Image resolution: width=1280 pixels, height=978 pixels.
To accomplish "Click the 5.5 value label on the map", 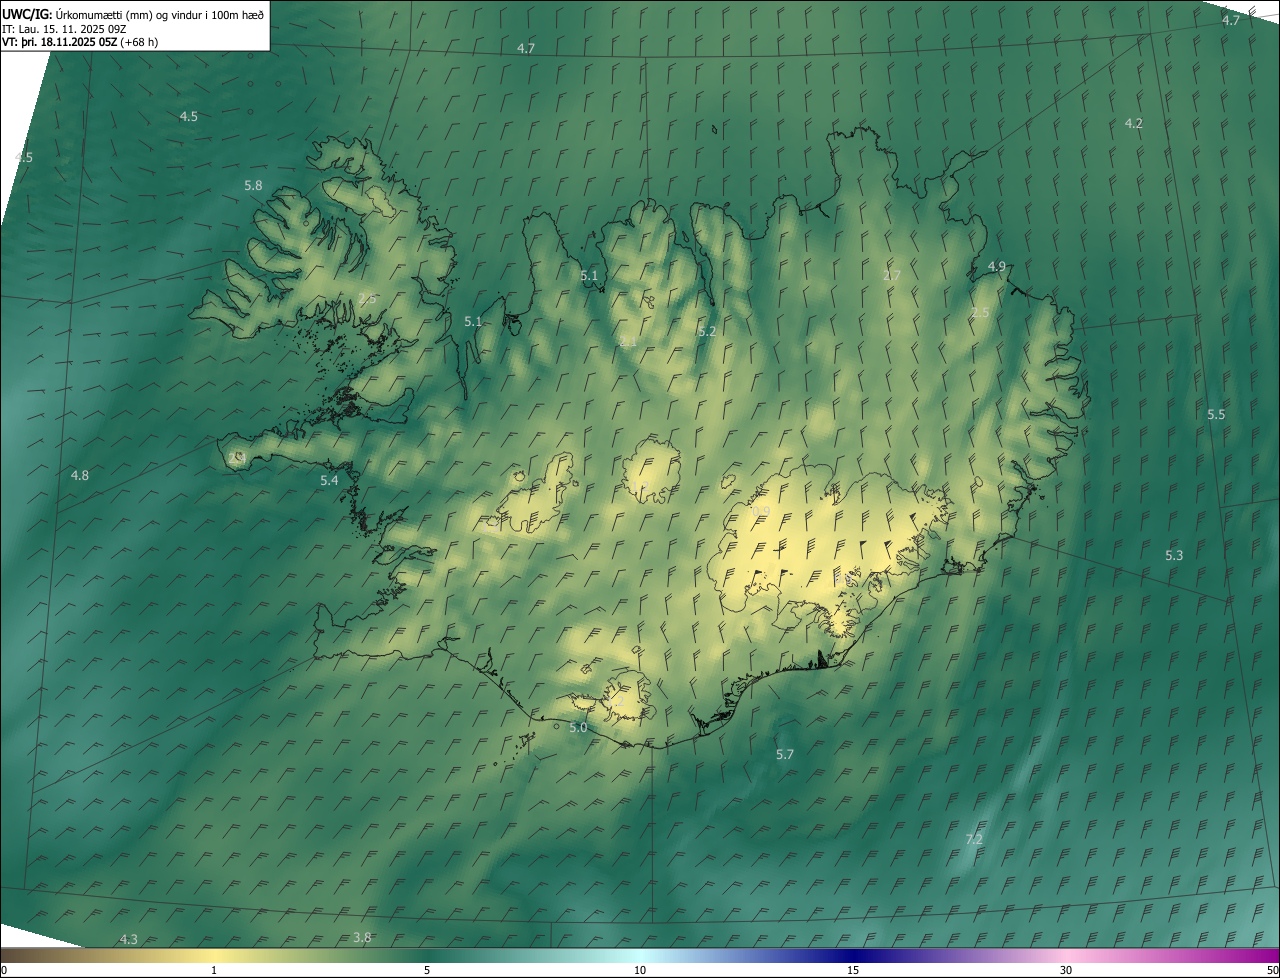I will pyautogui.click(x=1216, y=415).
